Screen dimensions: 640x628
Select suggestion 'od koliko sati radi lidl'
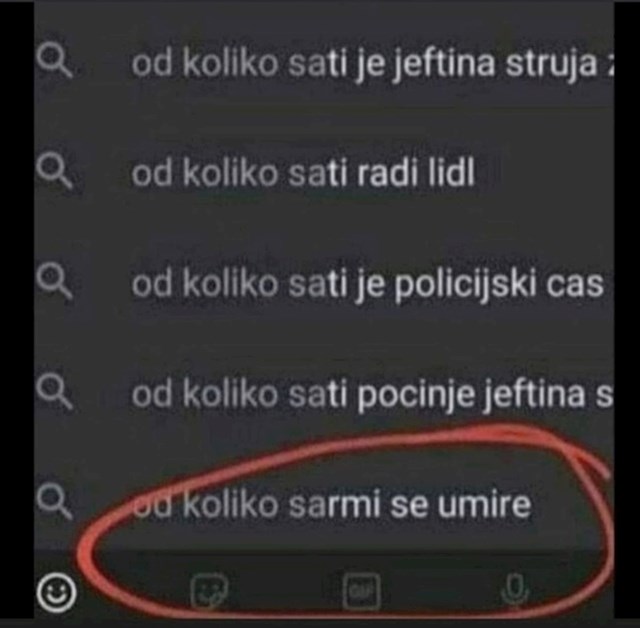coord(303,172)
